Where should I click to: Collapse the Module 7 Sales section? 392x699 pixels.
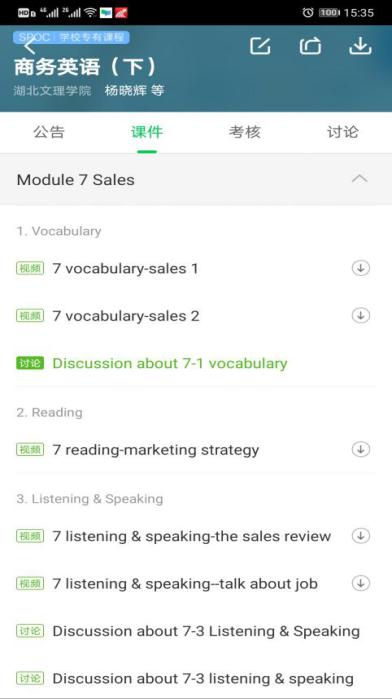click(359, 179)
